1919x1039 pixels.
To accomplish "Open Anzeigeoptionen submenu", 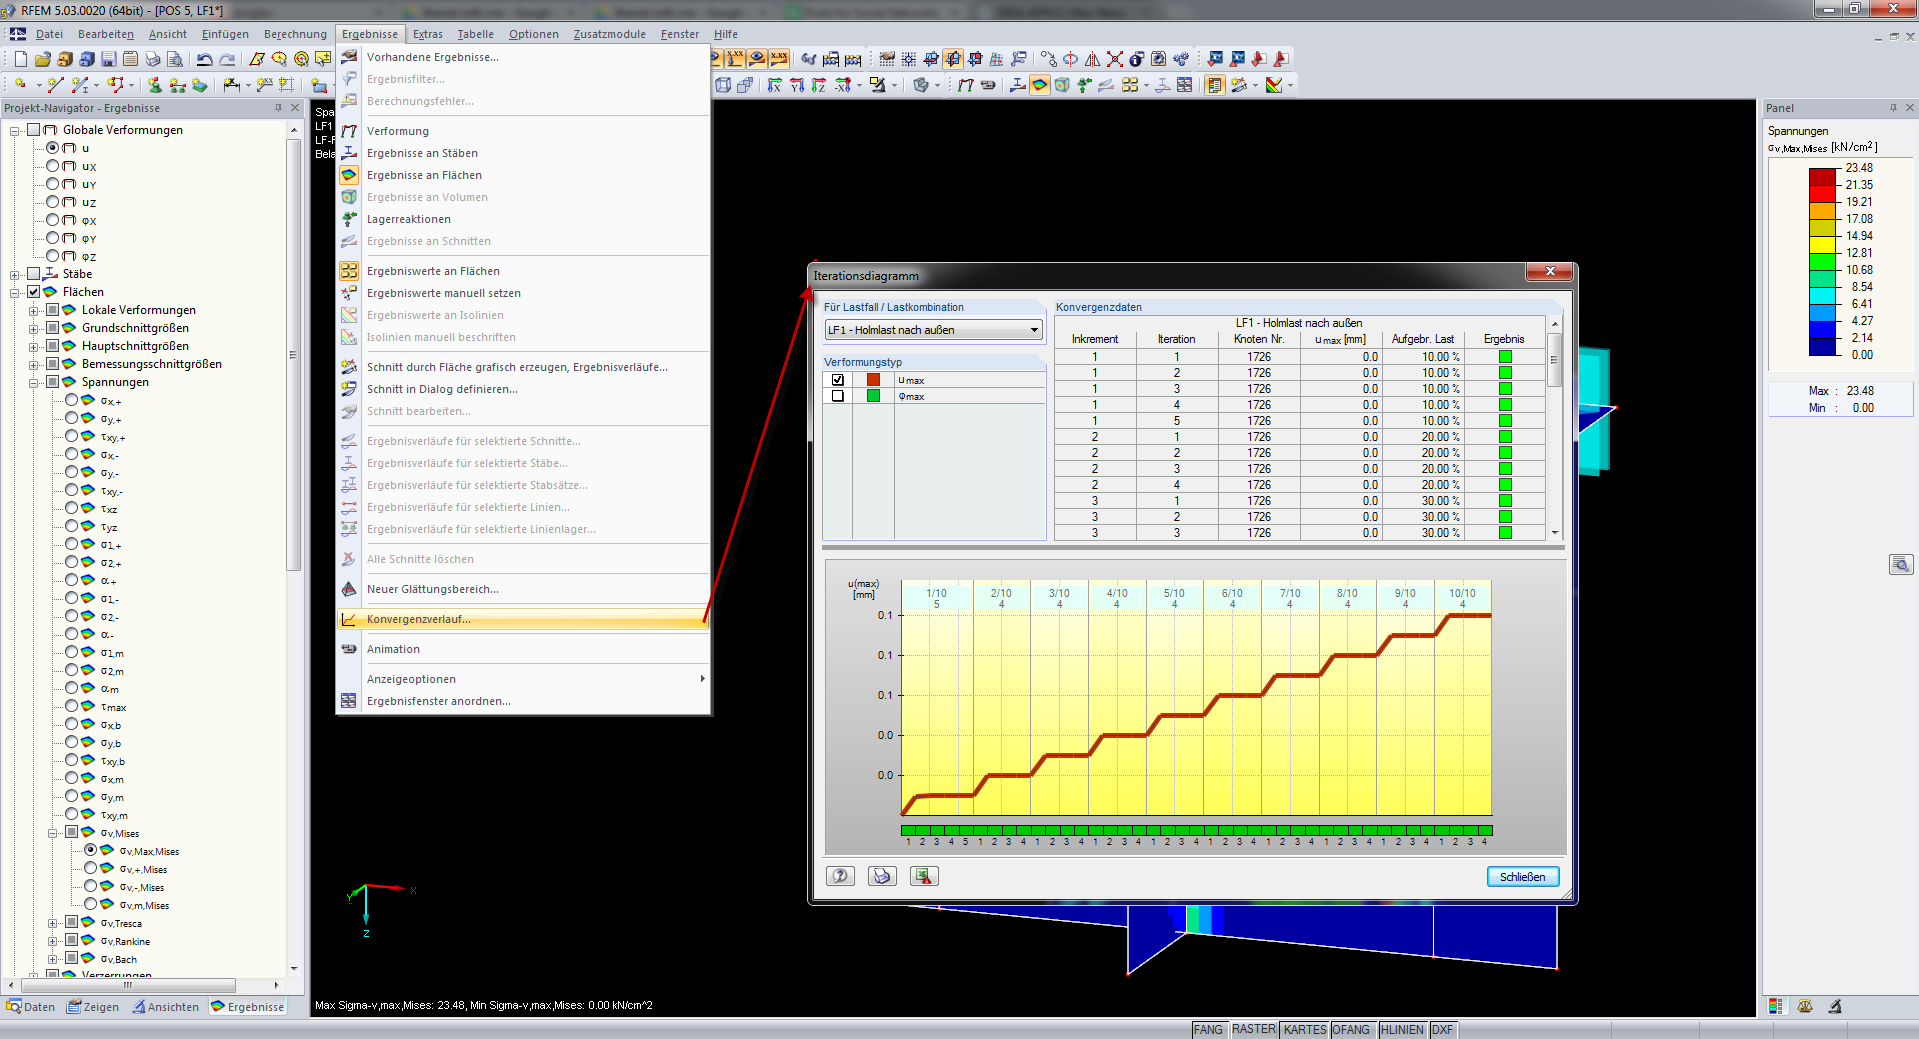I will [x=523, y=679].
